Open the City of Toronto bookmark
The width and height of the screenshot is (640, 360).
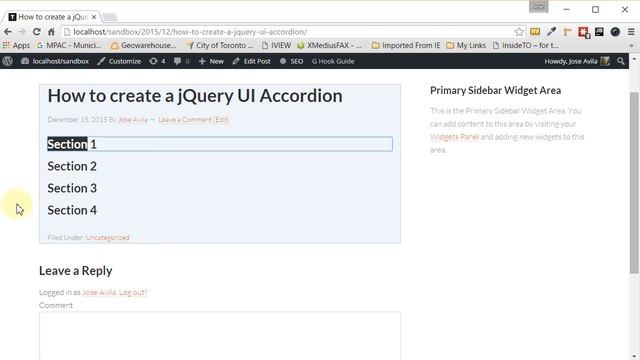coord(220,45)
